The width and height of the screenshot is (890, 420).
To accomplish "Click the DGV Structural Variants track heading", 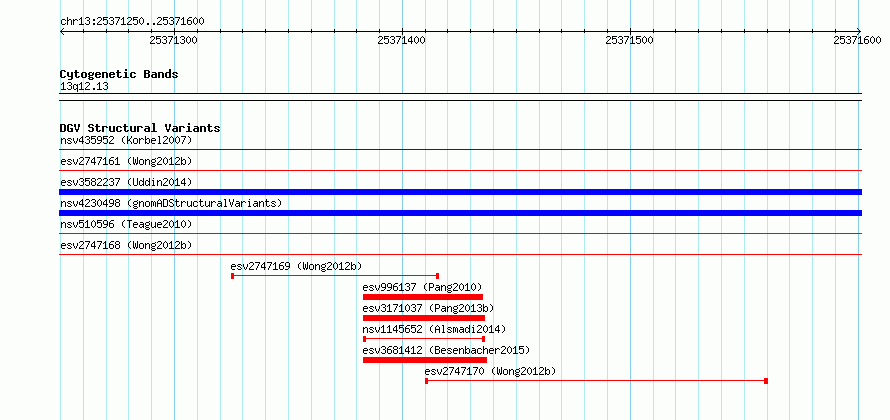I will [x=140, y=128].
